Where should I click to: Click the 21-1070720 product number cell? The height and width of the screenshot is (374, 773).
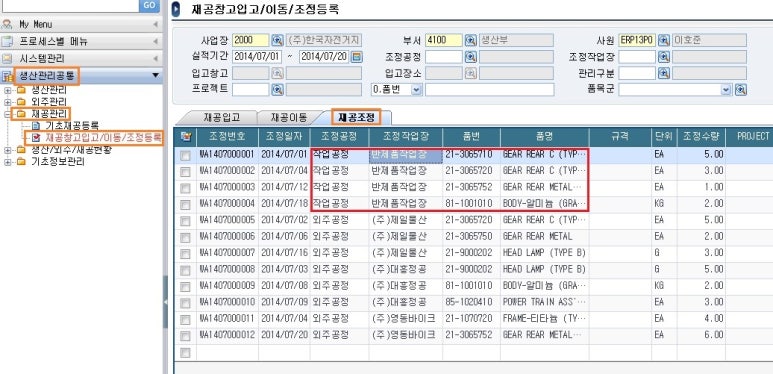[471, 319]
